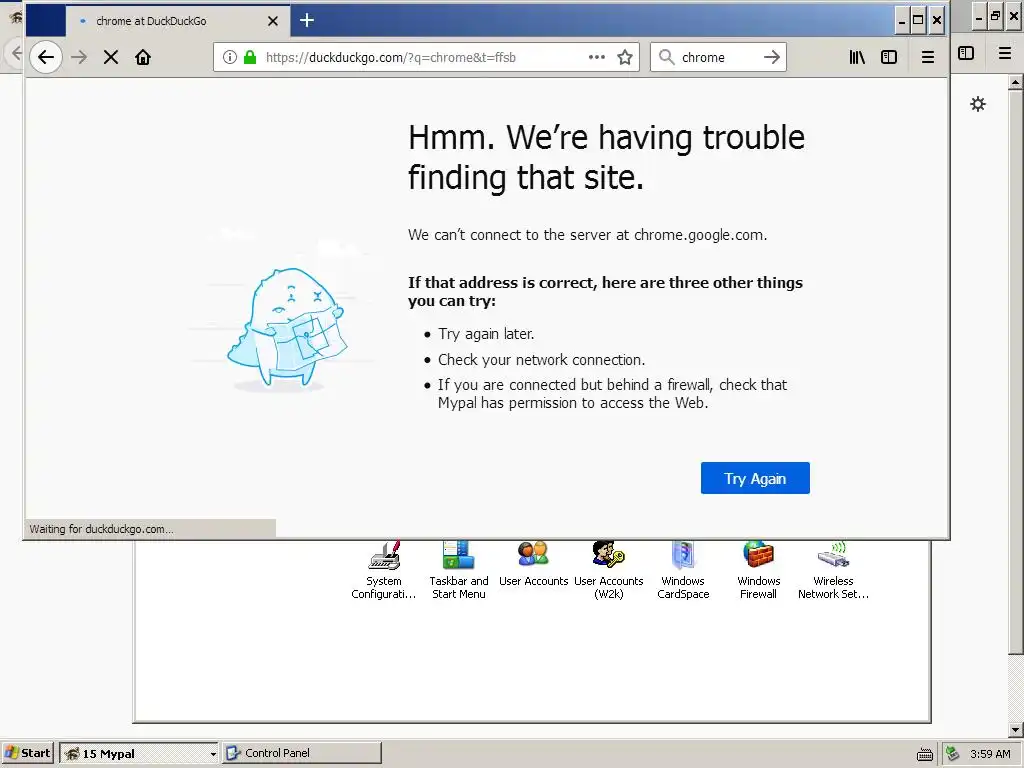Click the 'Check your network connection.' bullet
Viewport: 1024px width, 768px height.
541,360
